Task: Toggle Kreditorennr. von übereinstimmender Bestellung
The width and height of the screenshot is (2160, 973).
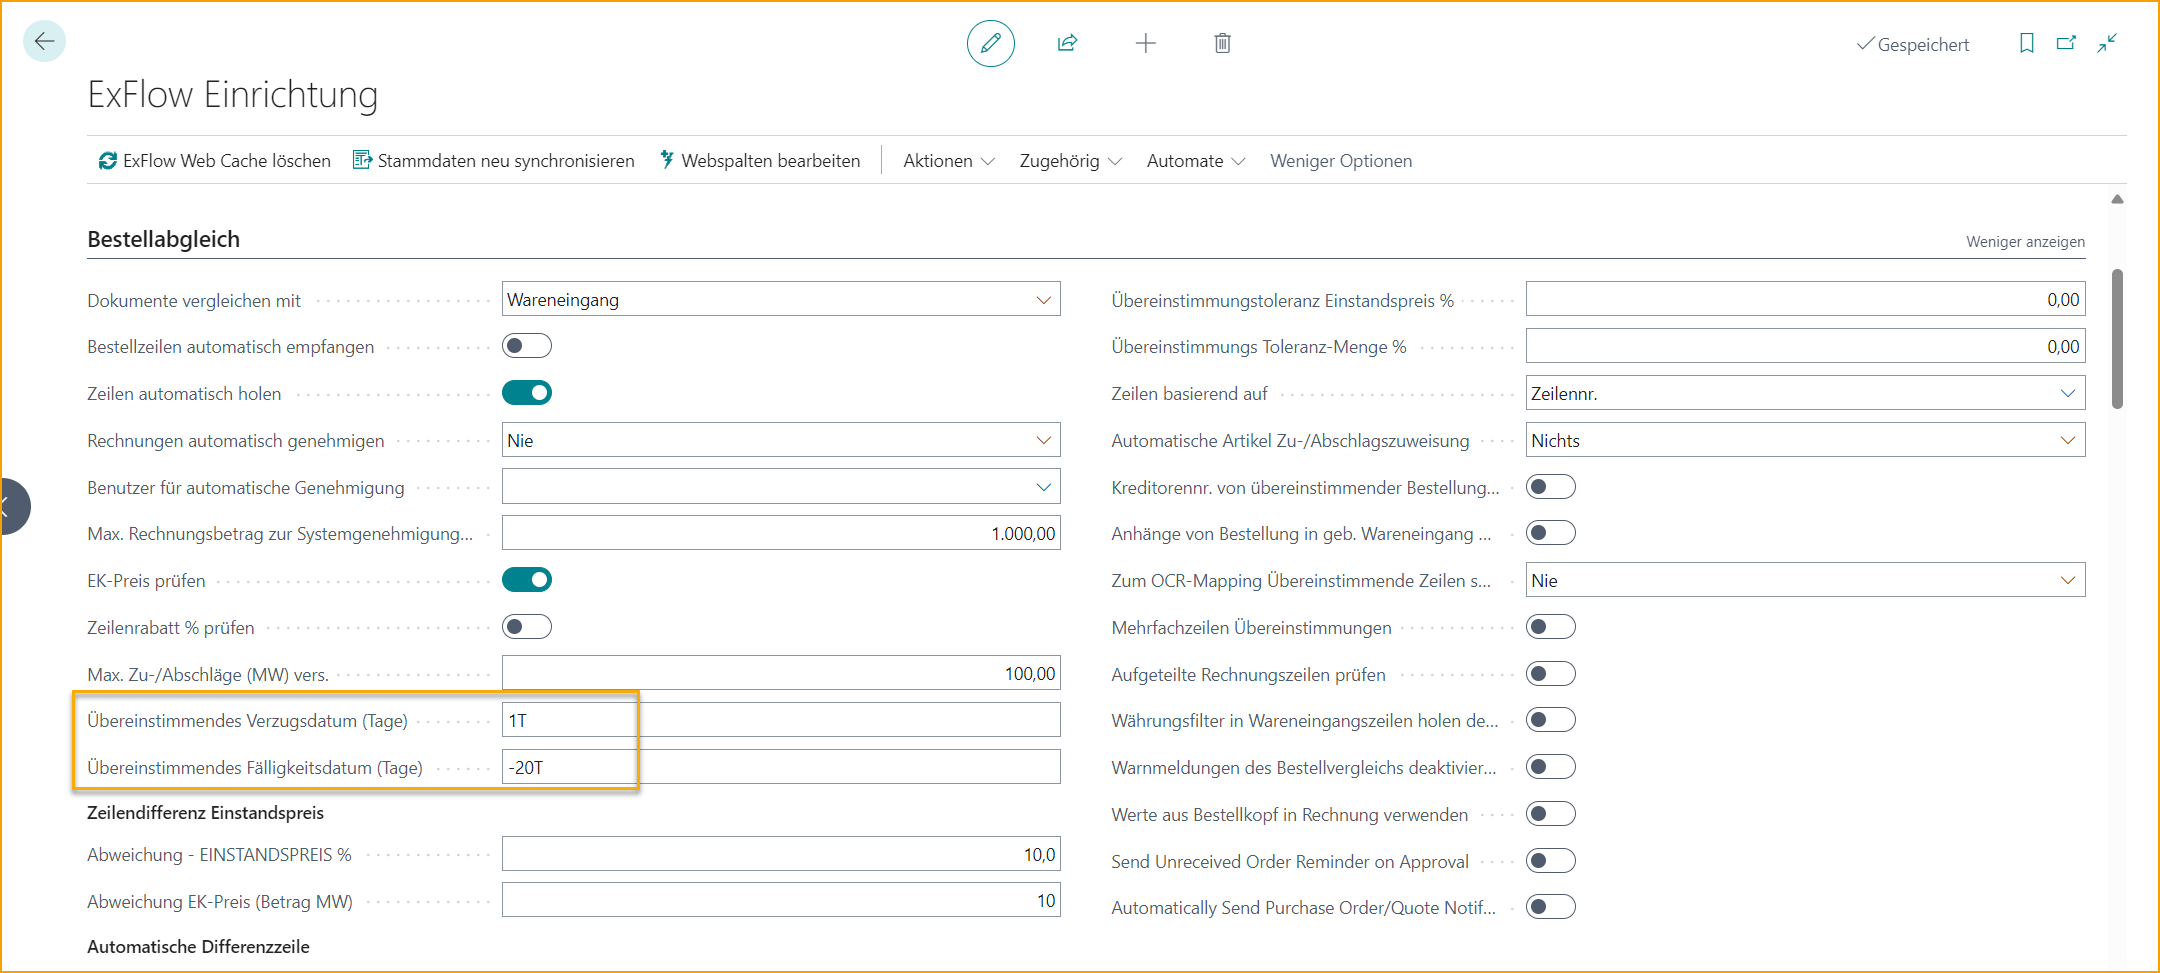Action: tap(1551, 487)
